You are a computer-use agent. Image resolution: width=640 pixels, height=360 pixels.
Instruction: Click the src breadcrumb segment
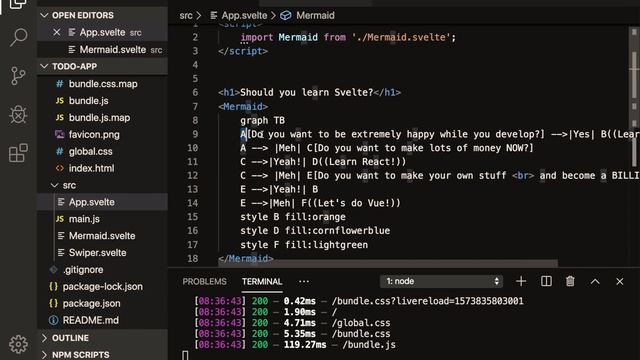point(186,16)
